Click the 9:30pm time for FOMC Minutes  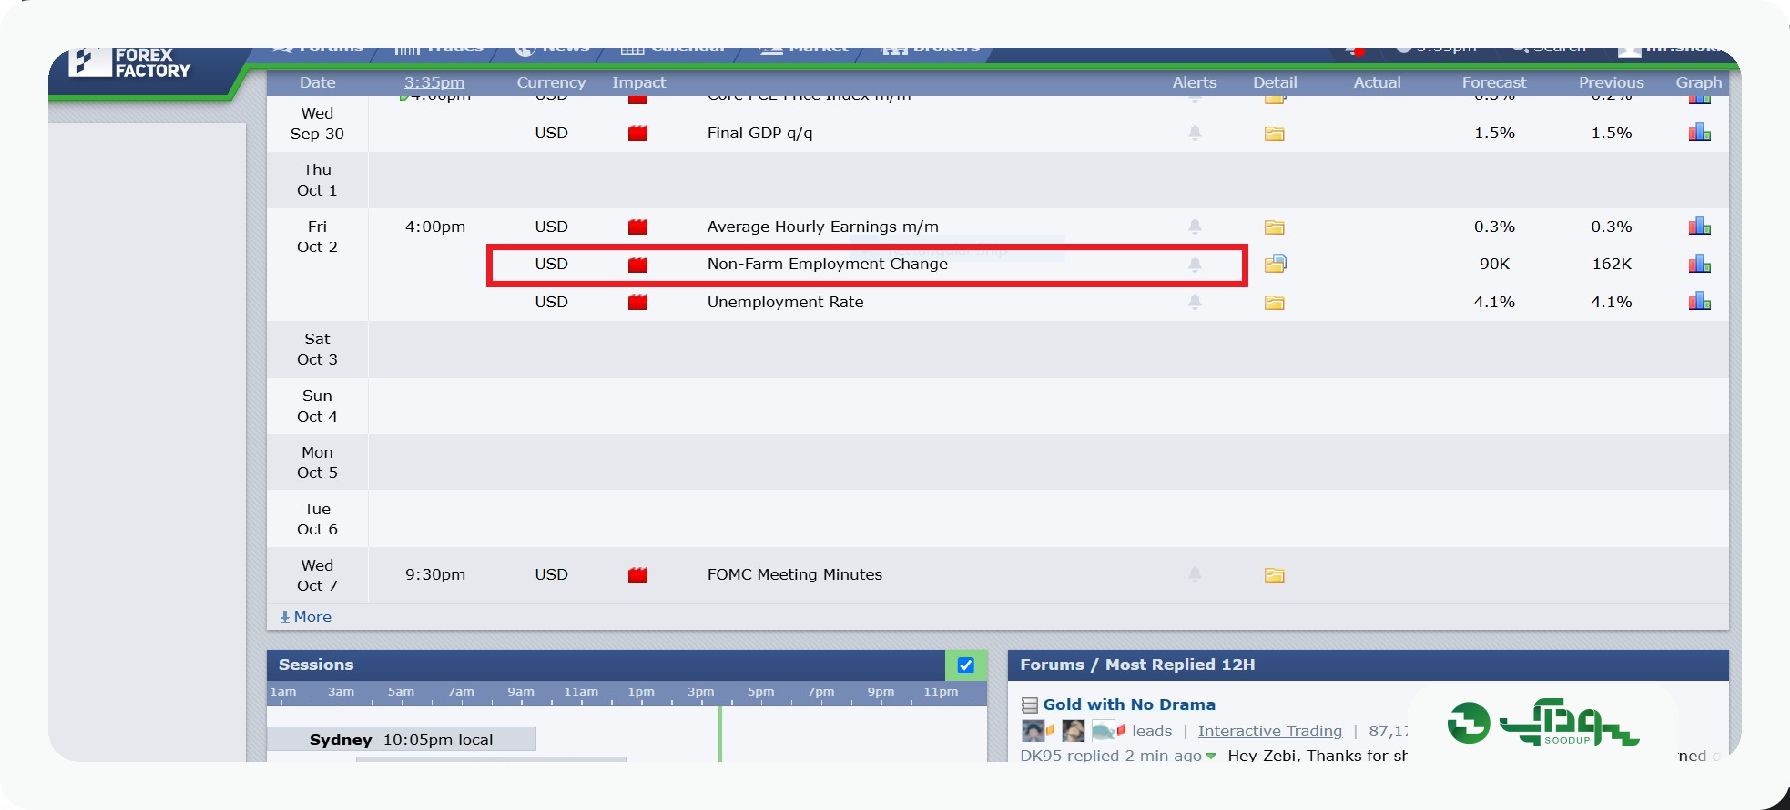435,575
